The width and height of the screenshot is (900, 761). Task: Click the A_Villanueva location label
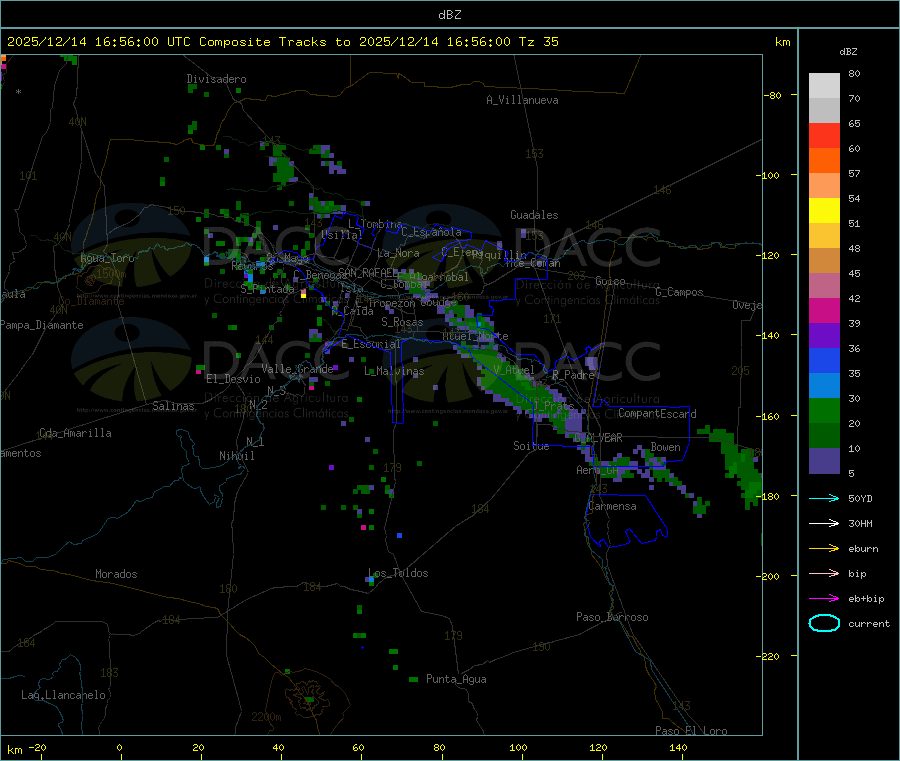[x=522, y=100]
